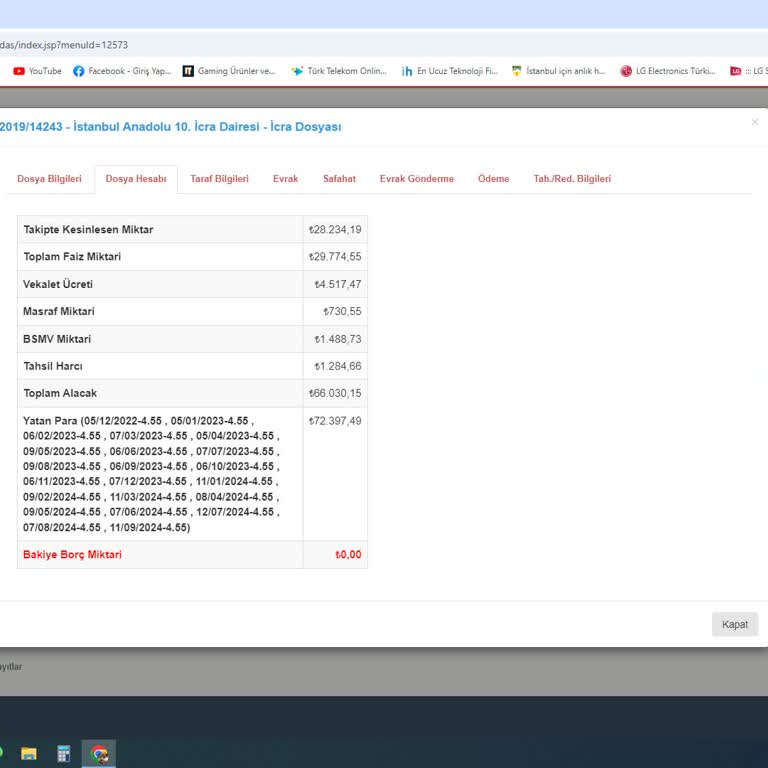Image resolution: width=768 pixels, height=768 pixels.
Task: Click the ₺730,55 value
Action: [342, 312]
